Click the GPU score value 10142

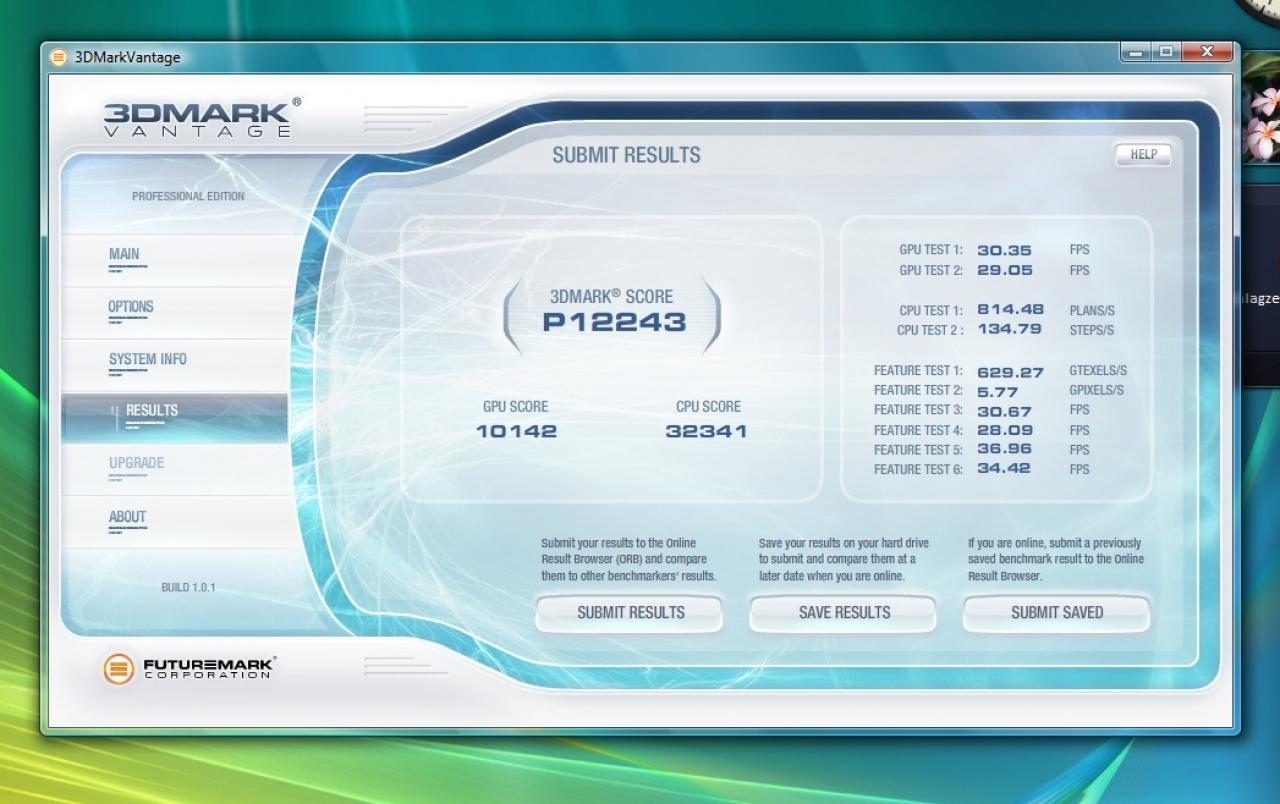click(516, 431)
